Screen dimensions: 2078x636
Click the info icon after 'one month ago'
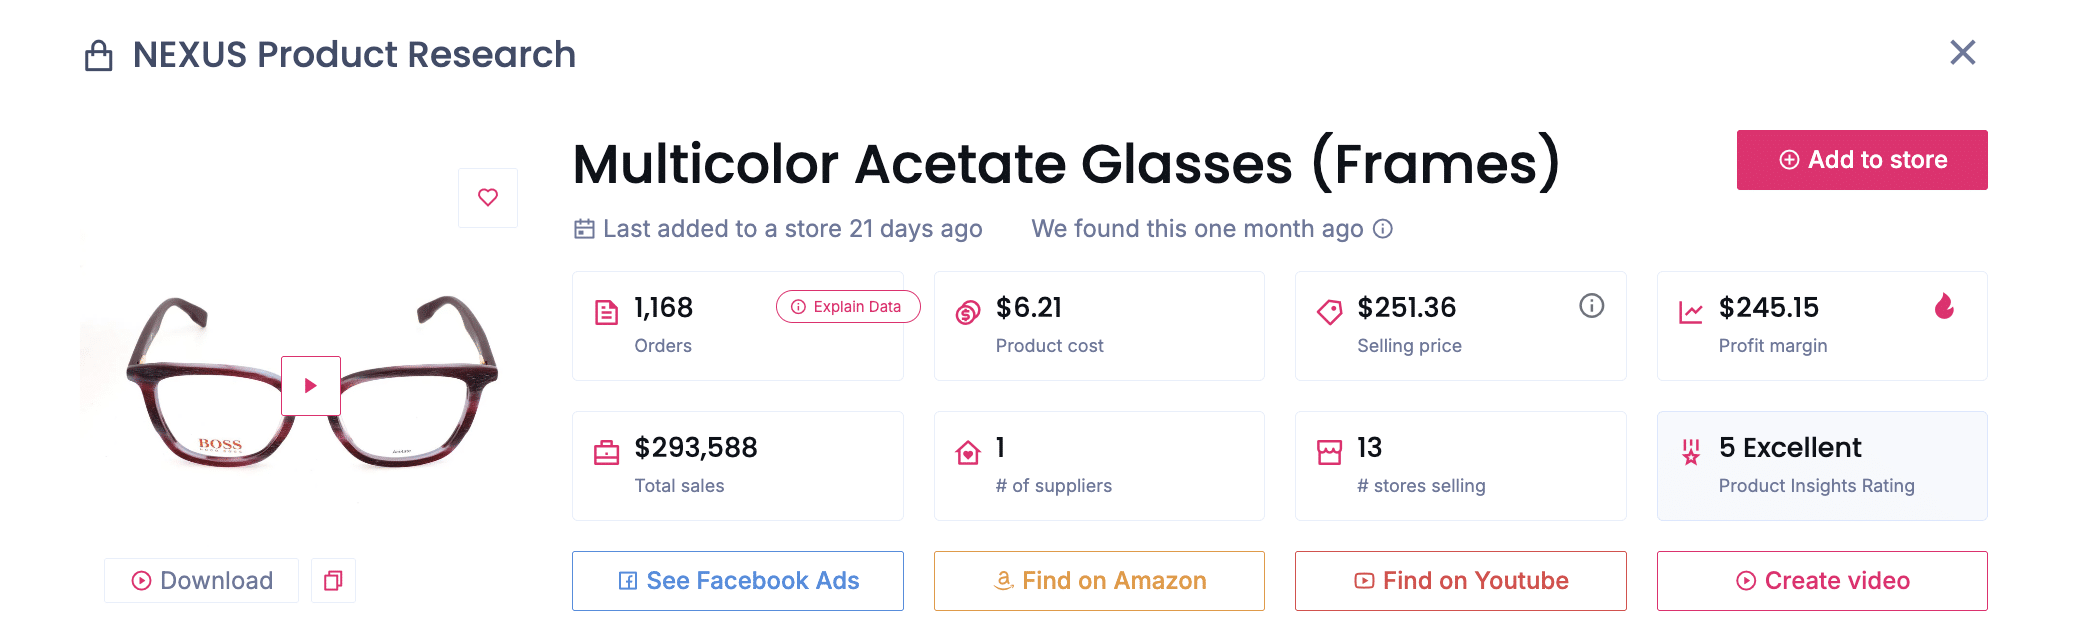[1383, 229]
